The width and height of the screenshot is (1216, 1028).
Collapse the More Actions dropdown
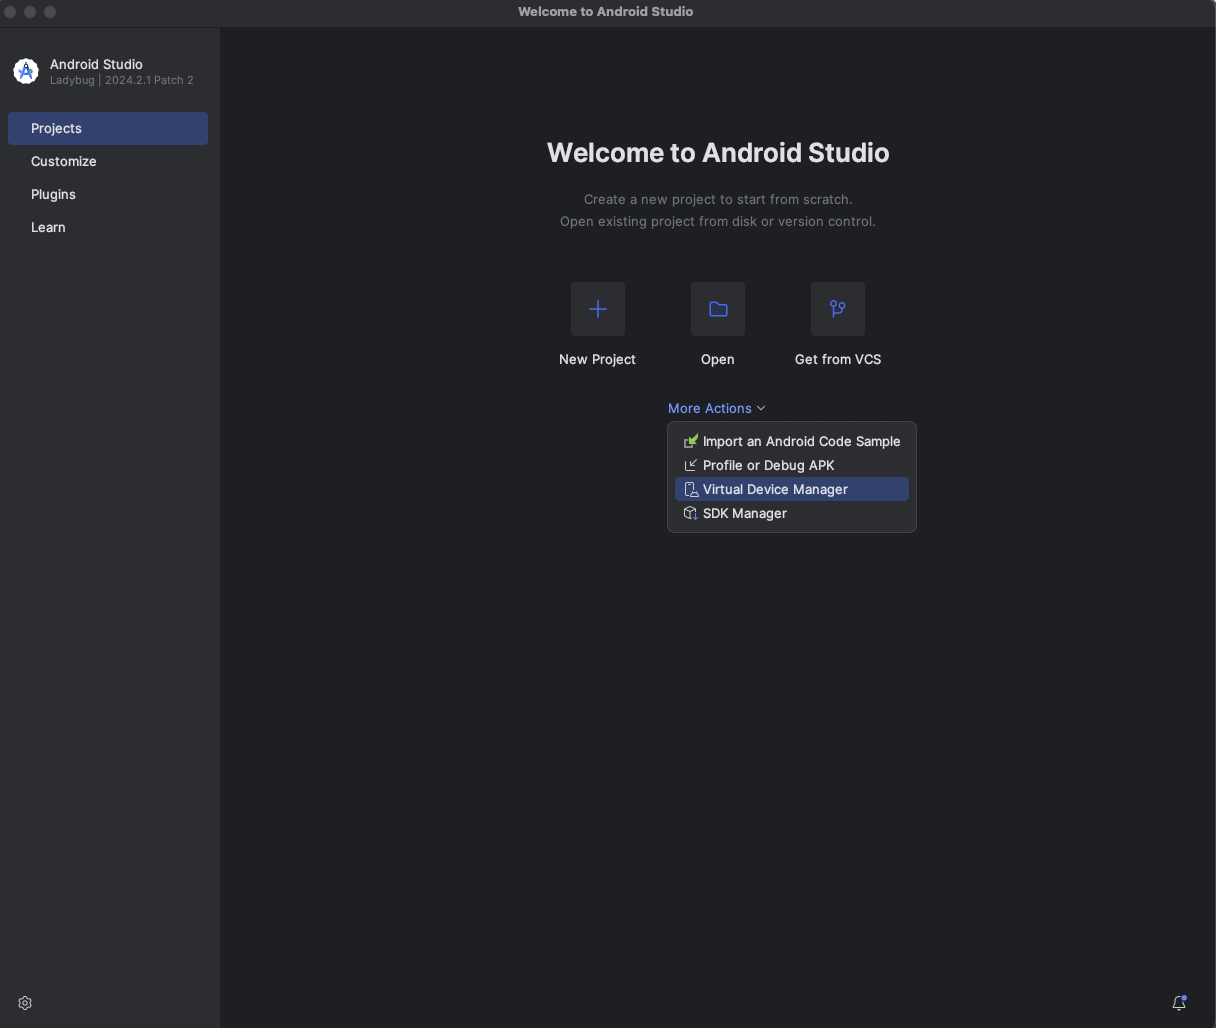coord(709,408)
